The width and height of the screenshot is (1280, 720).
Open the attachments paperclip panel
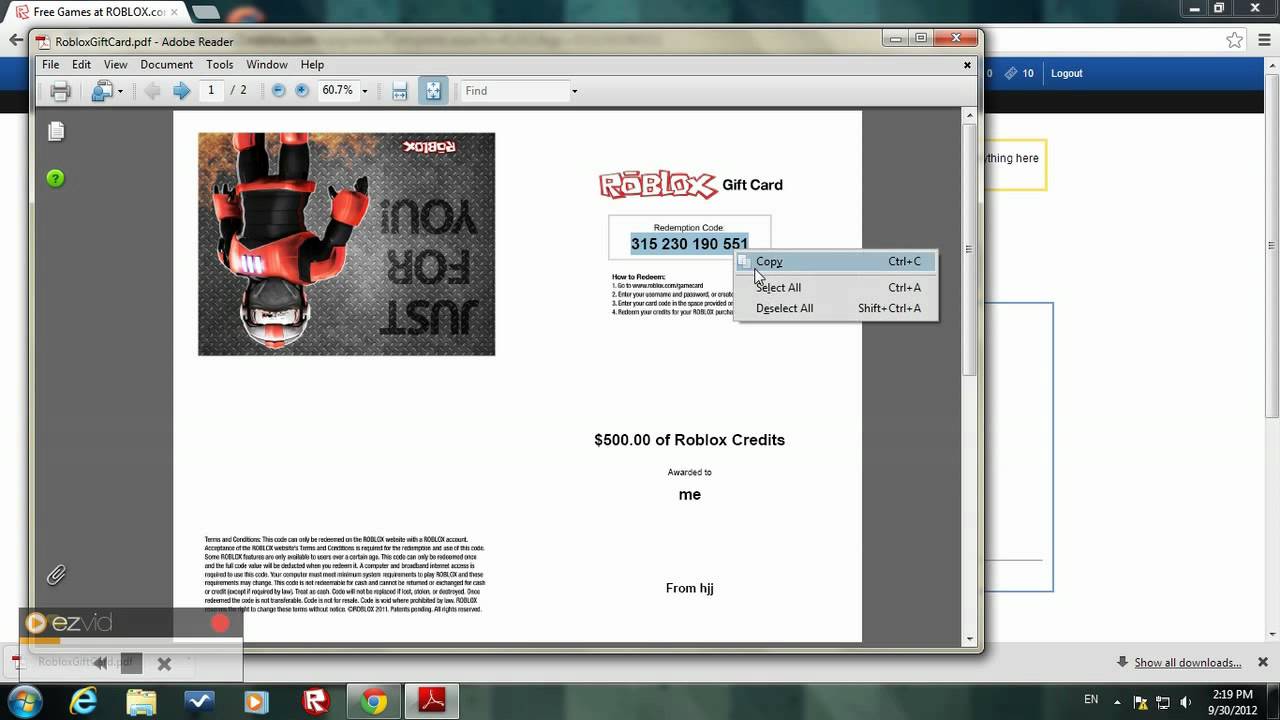pos(56,575)
